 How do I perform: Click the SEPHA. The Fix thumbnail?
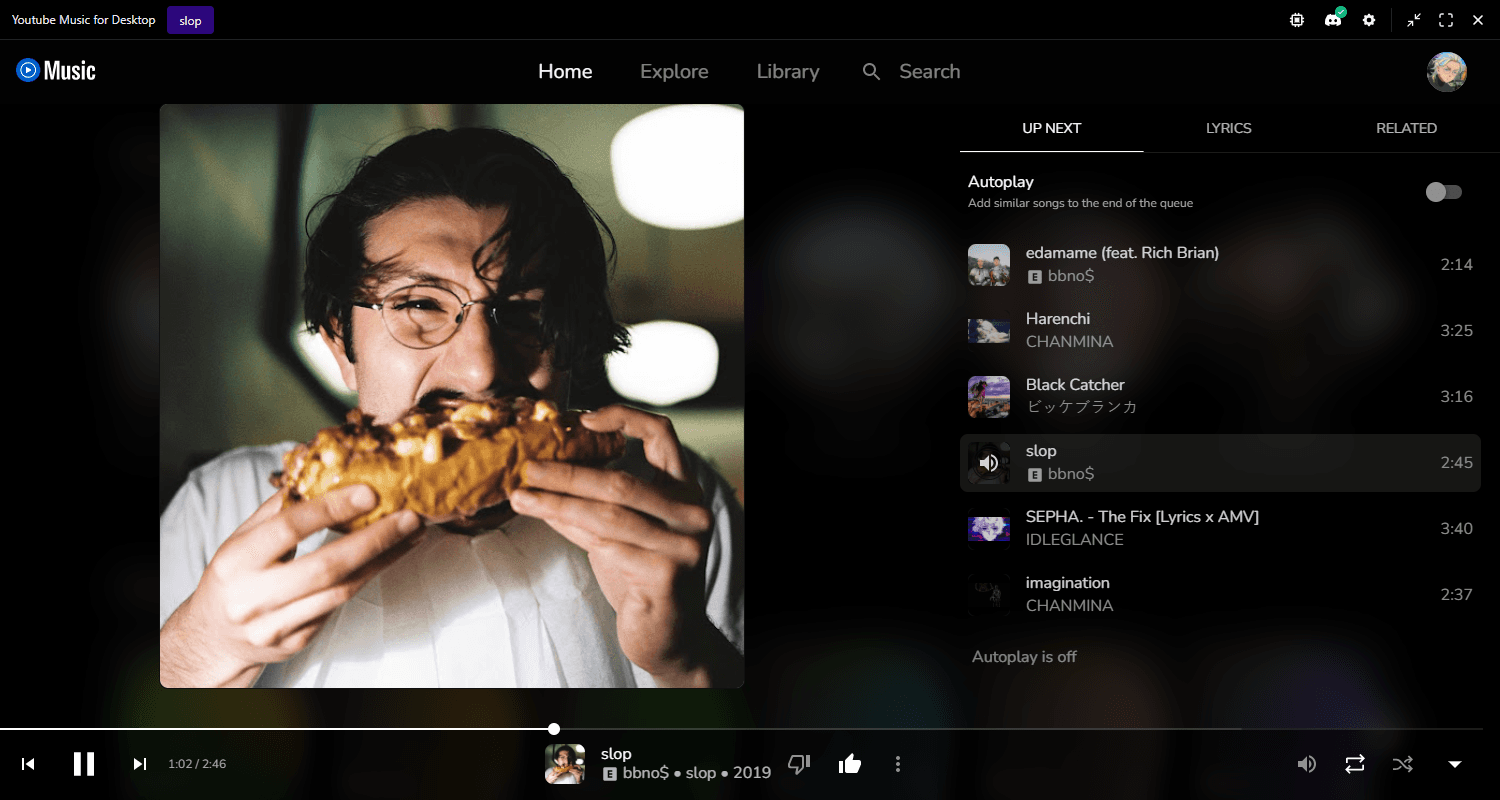[x=989, y=529]
